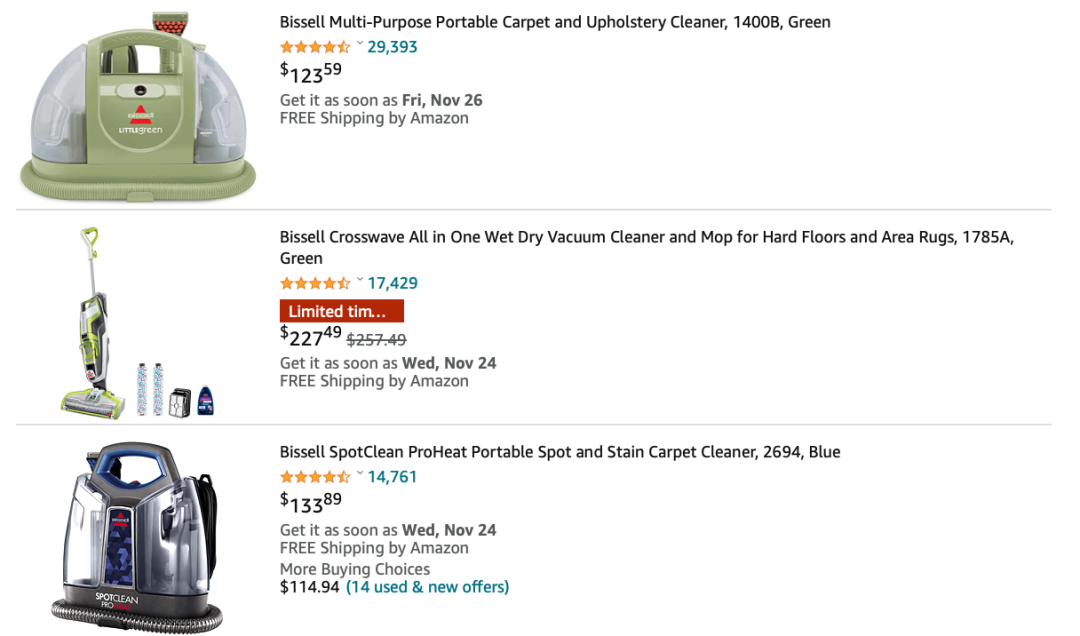1080x636 pixels.
Task: Open the green Bissell Little Green product image
Action: tap(138, 105)
